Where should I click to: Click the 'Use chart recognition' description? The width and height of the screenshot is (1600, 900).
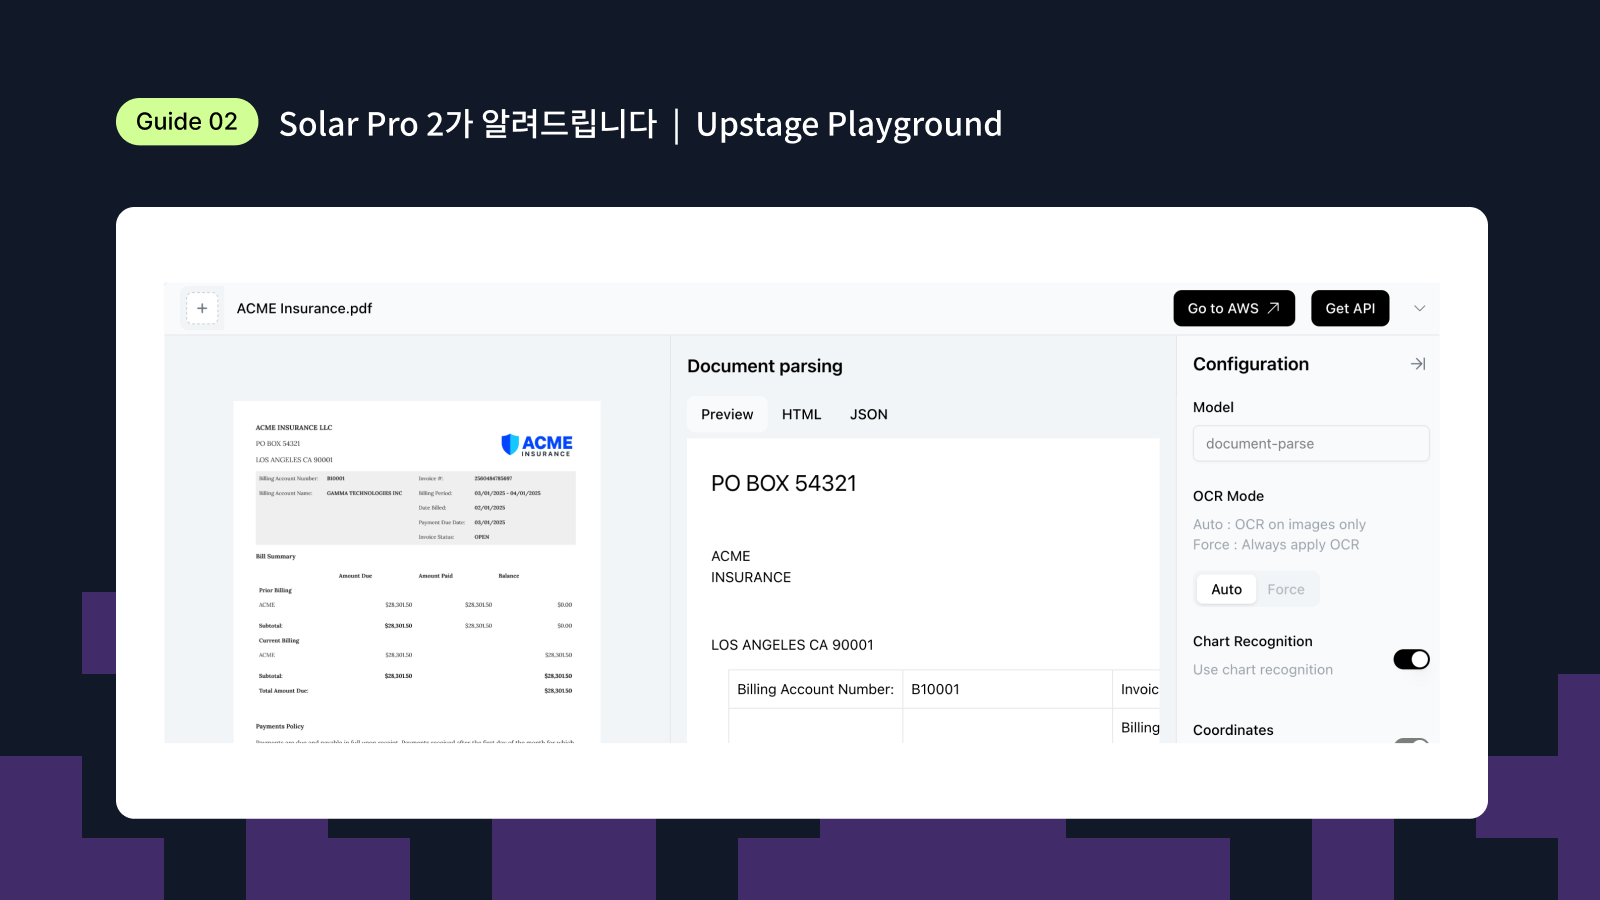1263,670
